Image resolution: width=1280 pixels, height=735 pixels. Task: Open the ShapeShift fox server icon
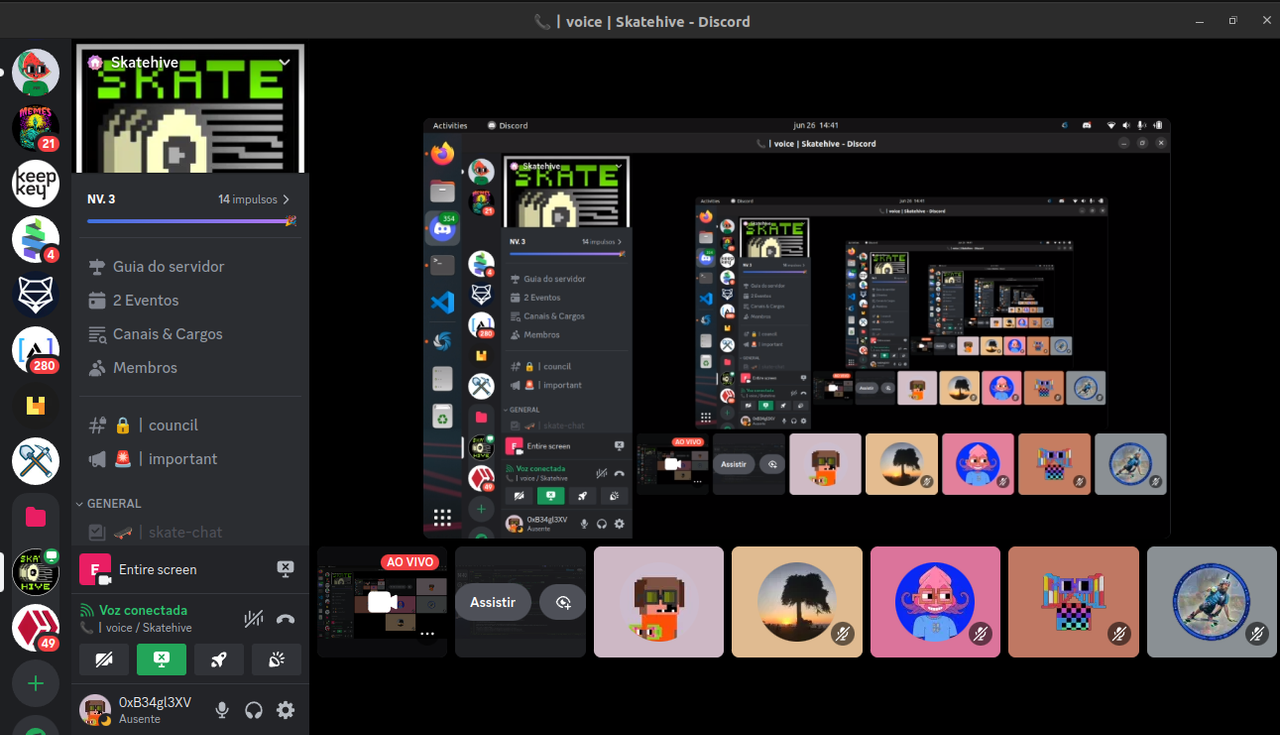[36, 296]
